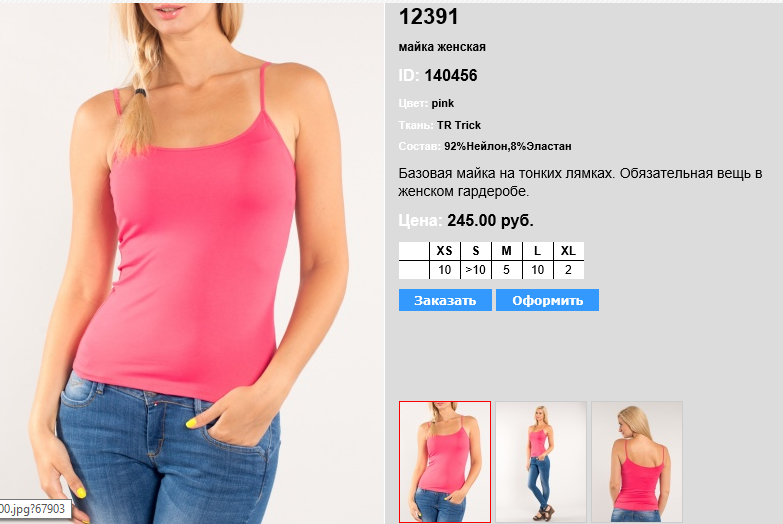This screenshot has width=783, height=524.
Task: Show the back view thumbnail
Action: (637, 462)
